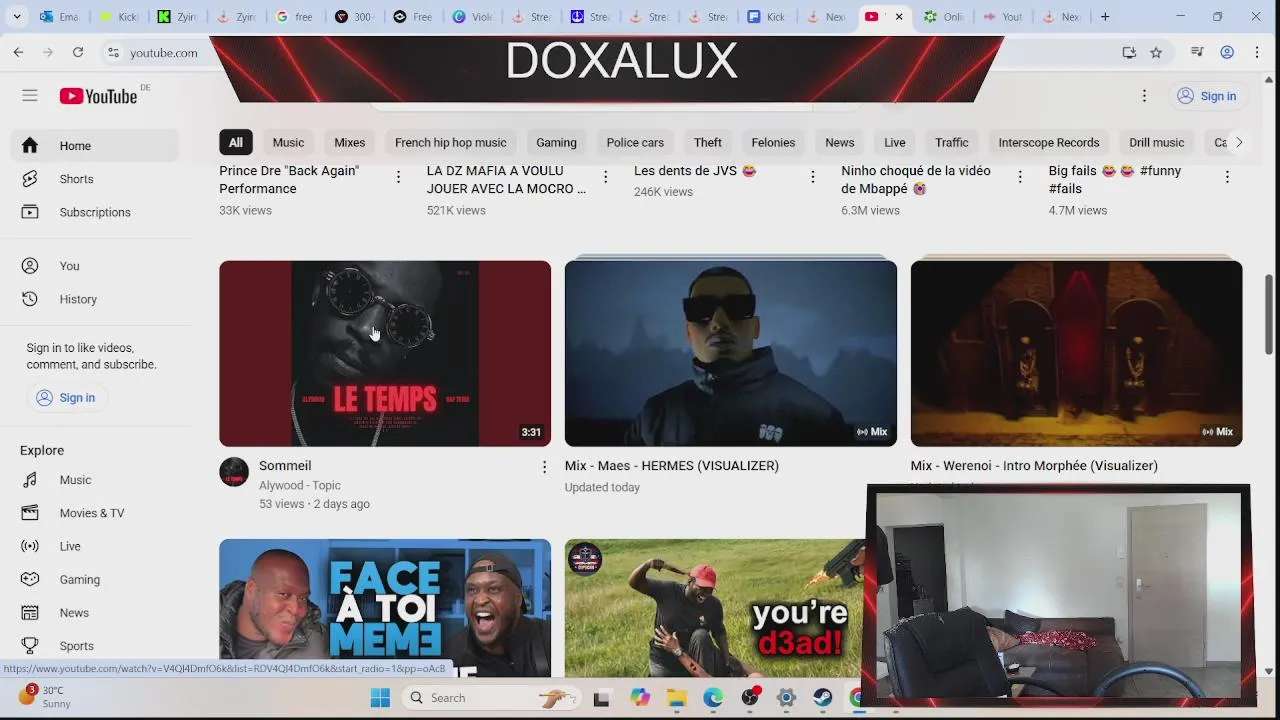Open options menu for LA DZ MAFIA video

[x=605, y=177]
